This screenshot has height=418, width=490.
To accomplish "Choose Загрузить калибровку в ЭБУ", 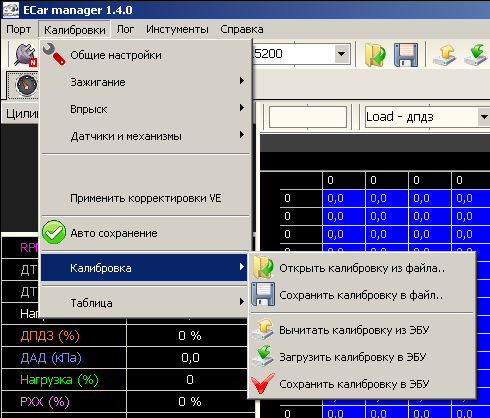I will (x=362, y=357).
